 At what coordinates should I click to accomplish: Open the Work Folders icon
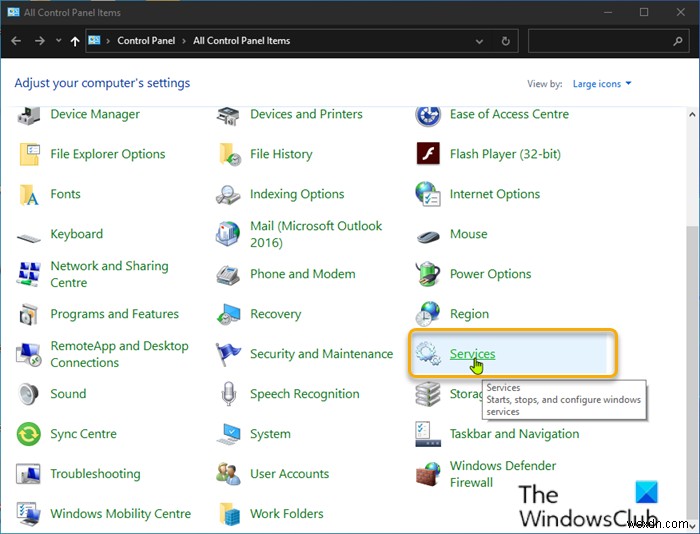(229, 514)
